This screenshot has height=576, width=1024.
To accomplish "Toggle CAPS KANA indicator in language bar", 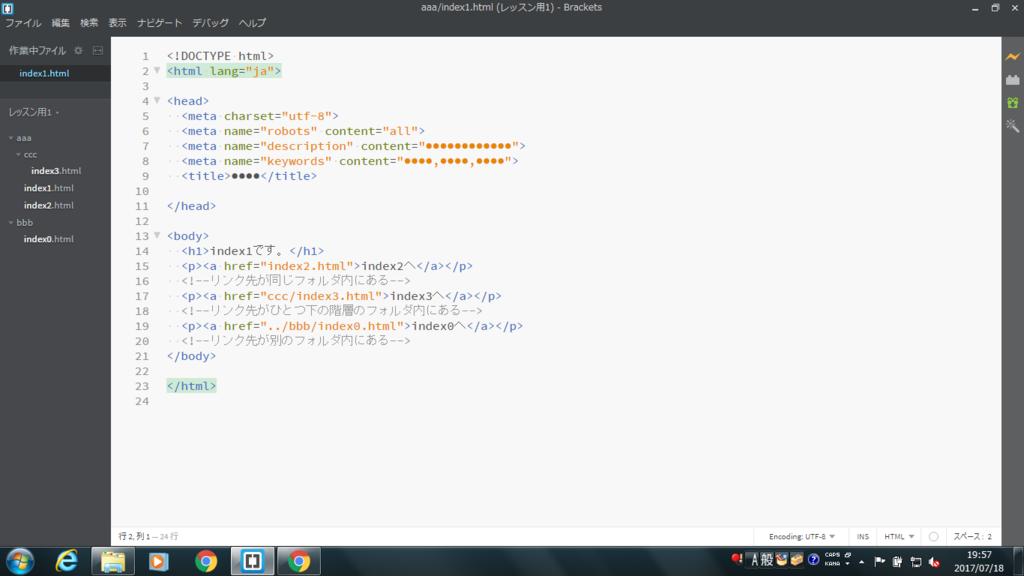I will click(x=832, y=559).
